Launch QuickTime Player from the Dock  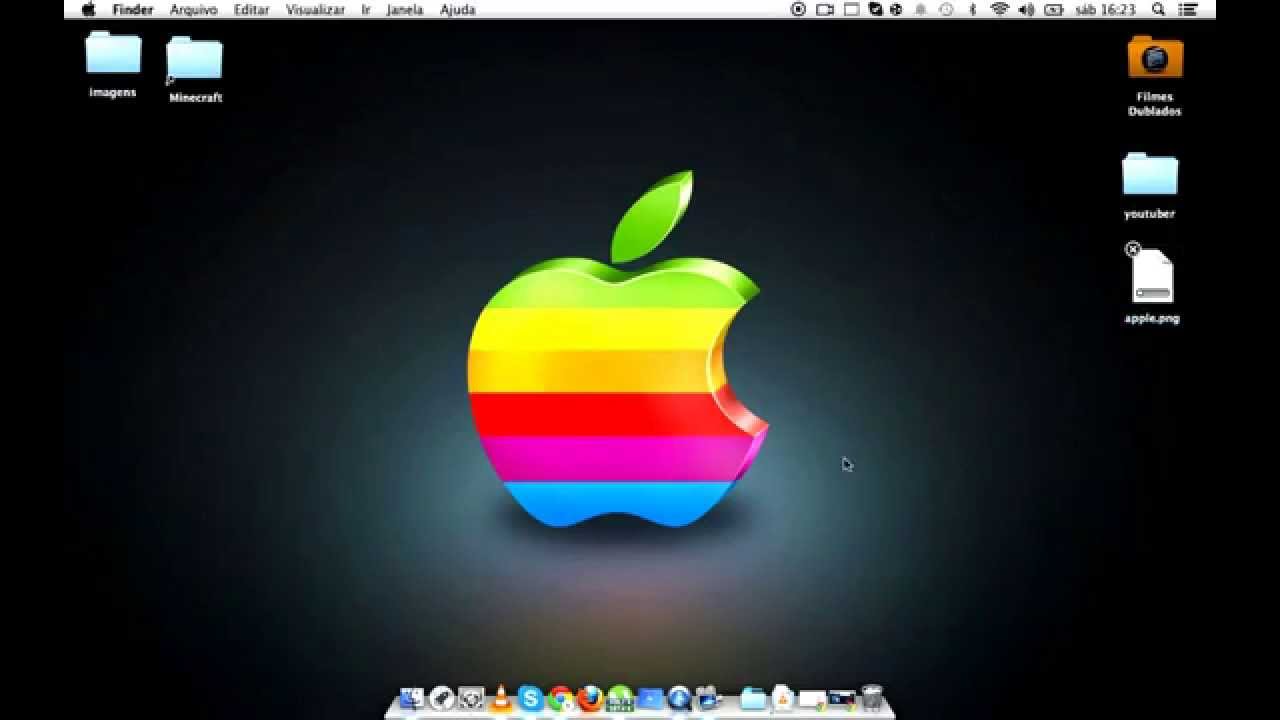pos(680,698)
